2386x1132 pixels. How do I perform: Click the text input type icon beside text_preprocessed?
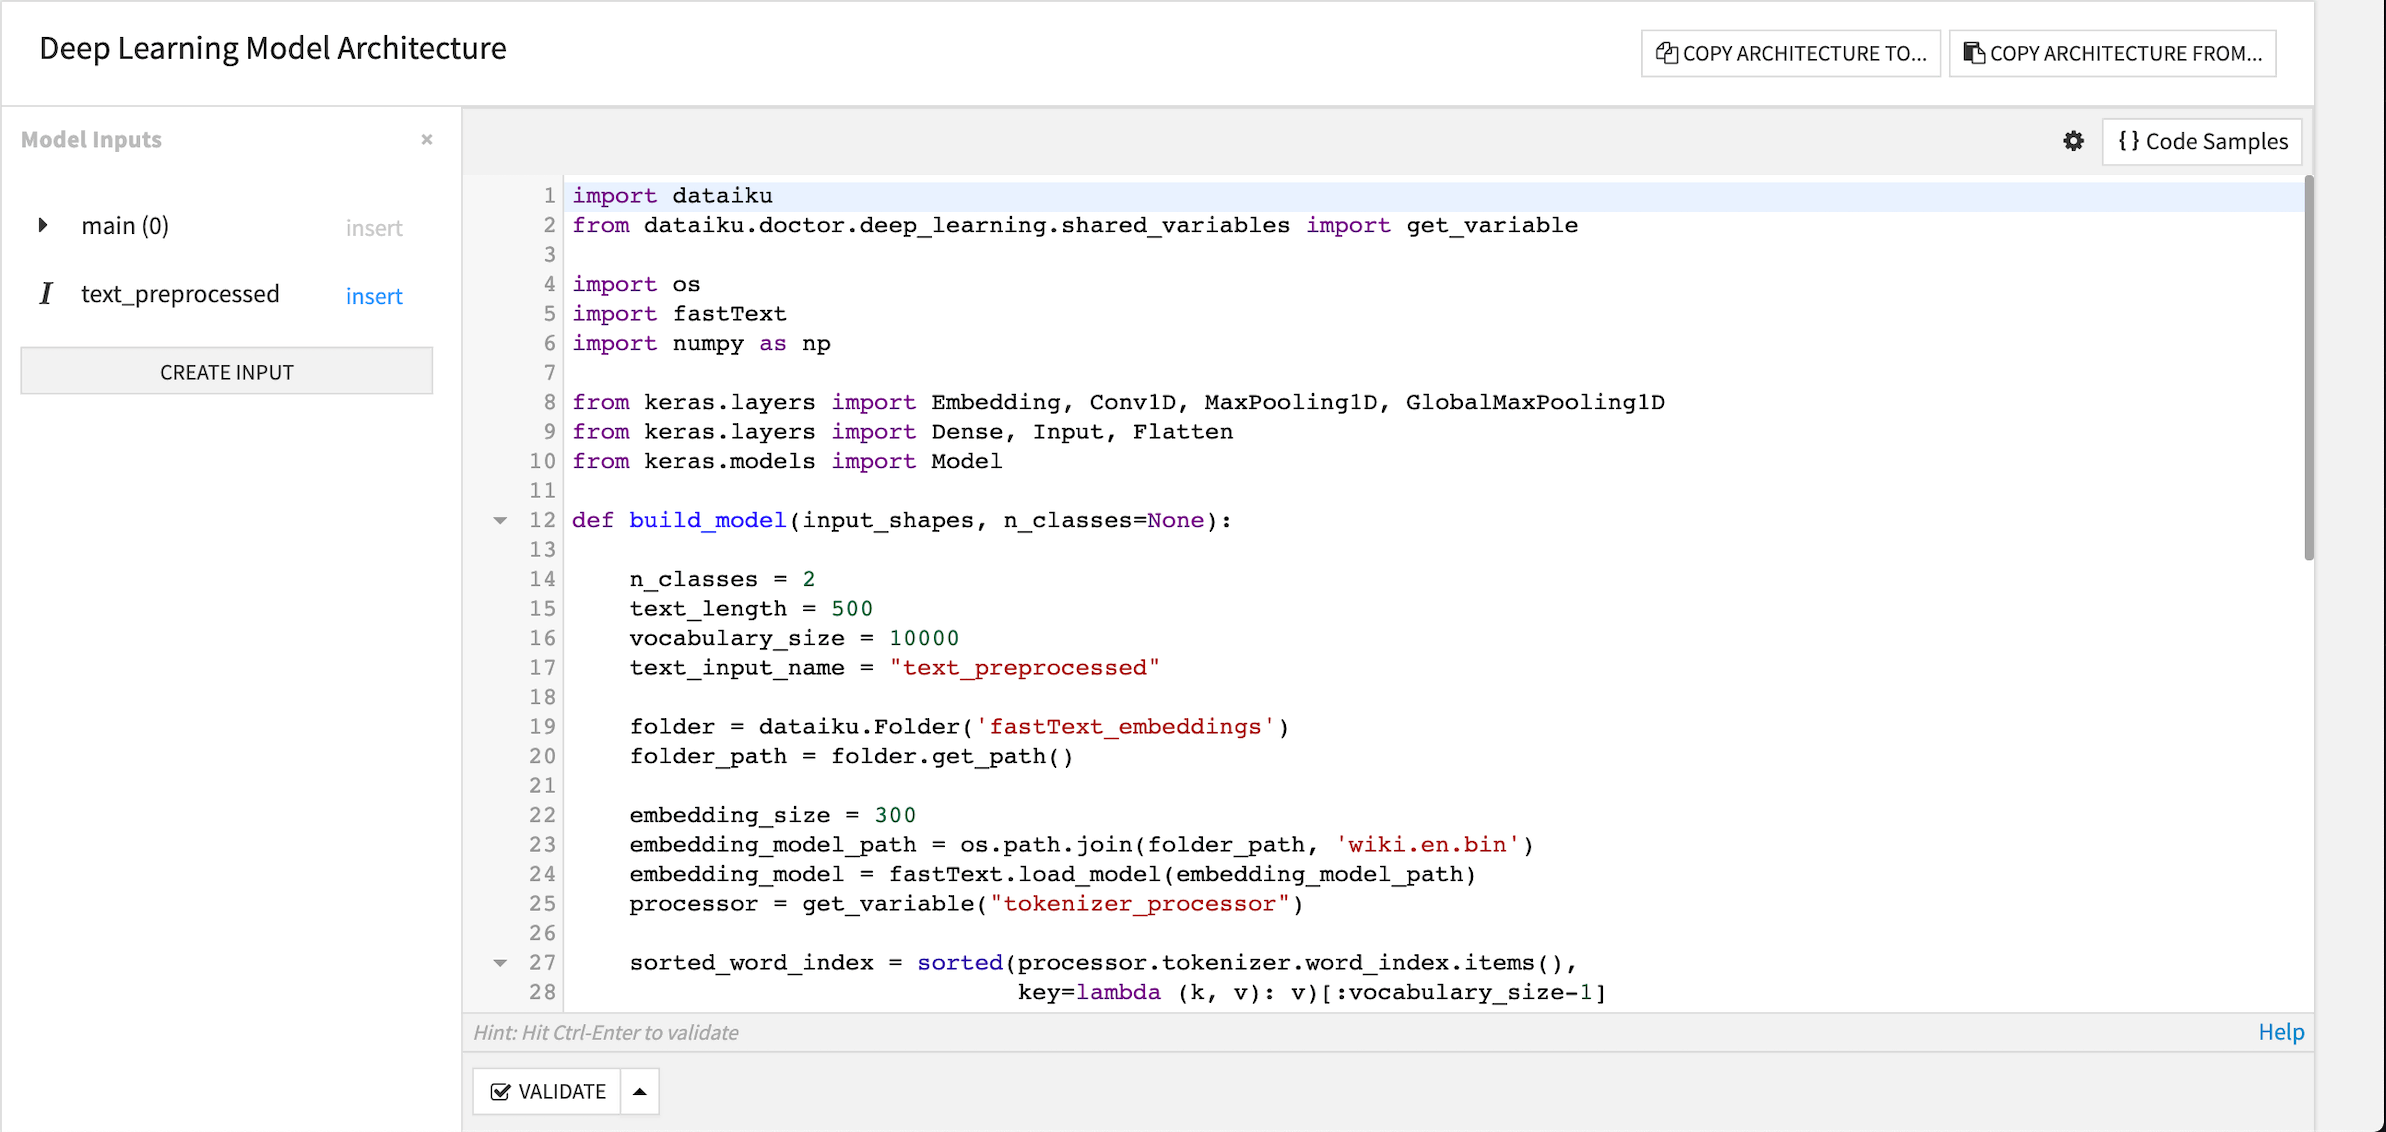45,293
